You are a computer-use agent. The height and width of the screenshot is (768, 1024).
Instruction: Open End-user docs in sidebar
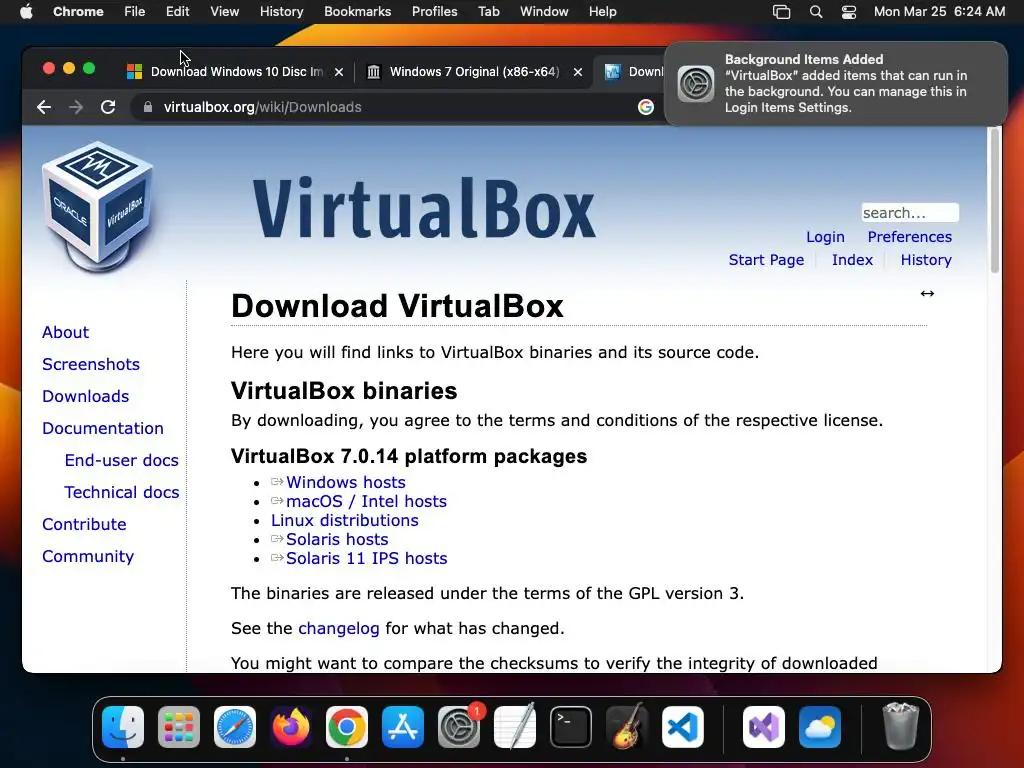[x=121, y=460]
